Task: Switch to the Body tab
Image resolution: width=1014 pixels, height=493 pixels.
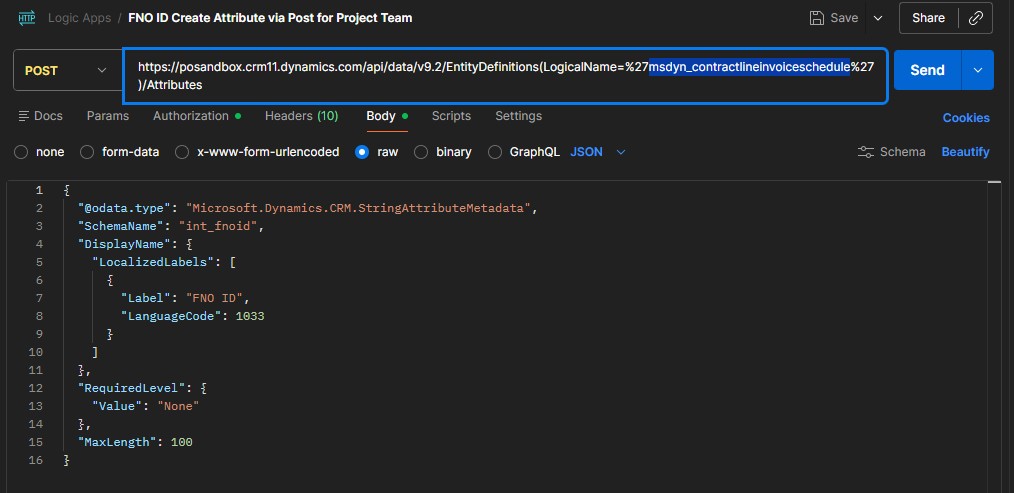Action: pyautogui.click(x=387, y=116)
